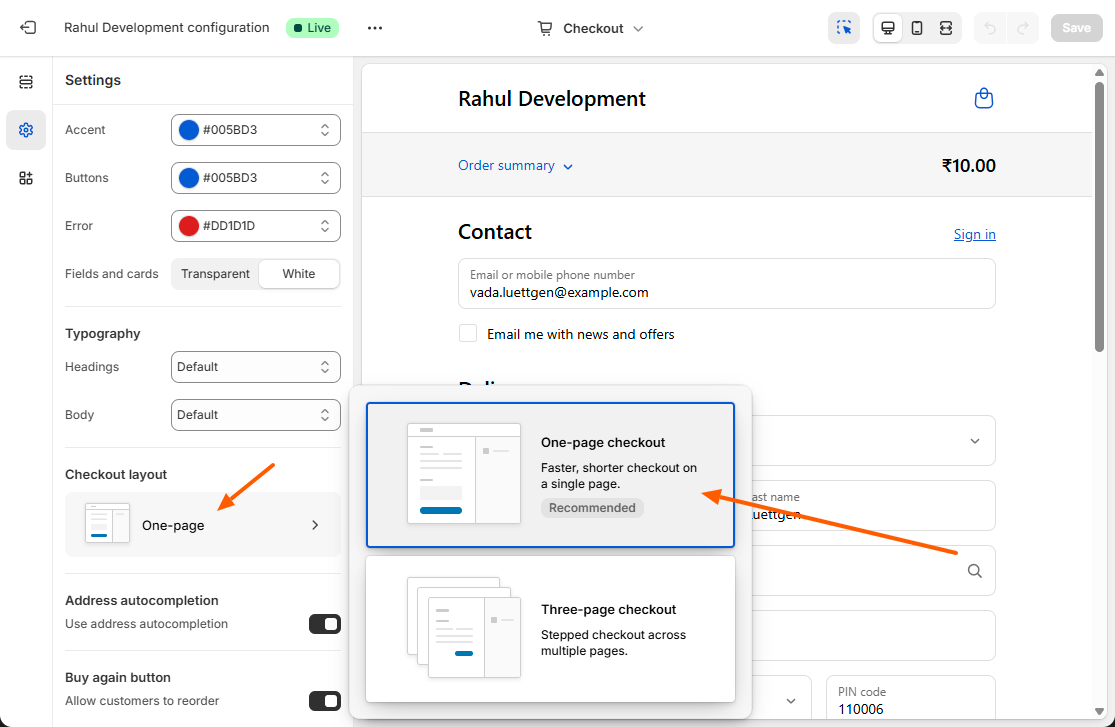Open the Headings font dropdown
The image size is (1115, 727).
point(256,367)
